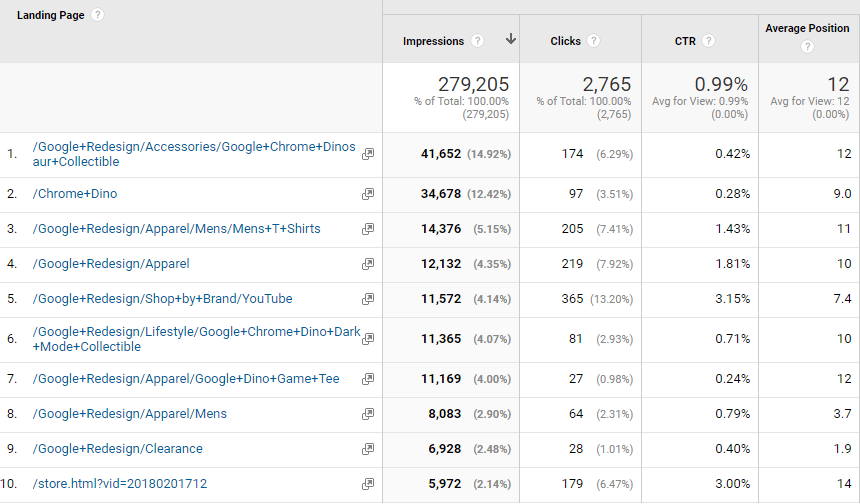The width and height of the screenshot is (860, 504).
Task: Select impressions value 11,169
Action: click(441, 379)
